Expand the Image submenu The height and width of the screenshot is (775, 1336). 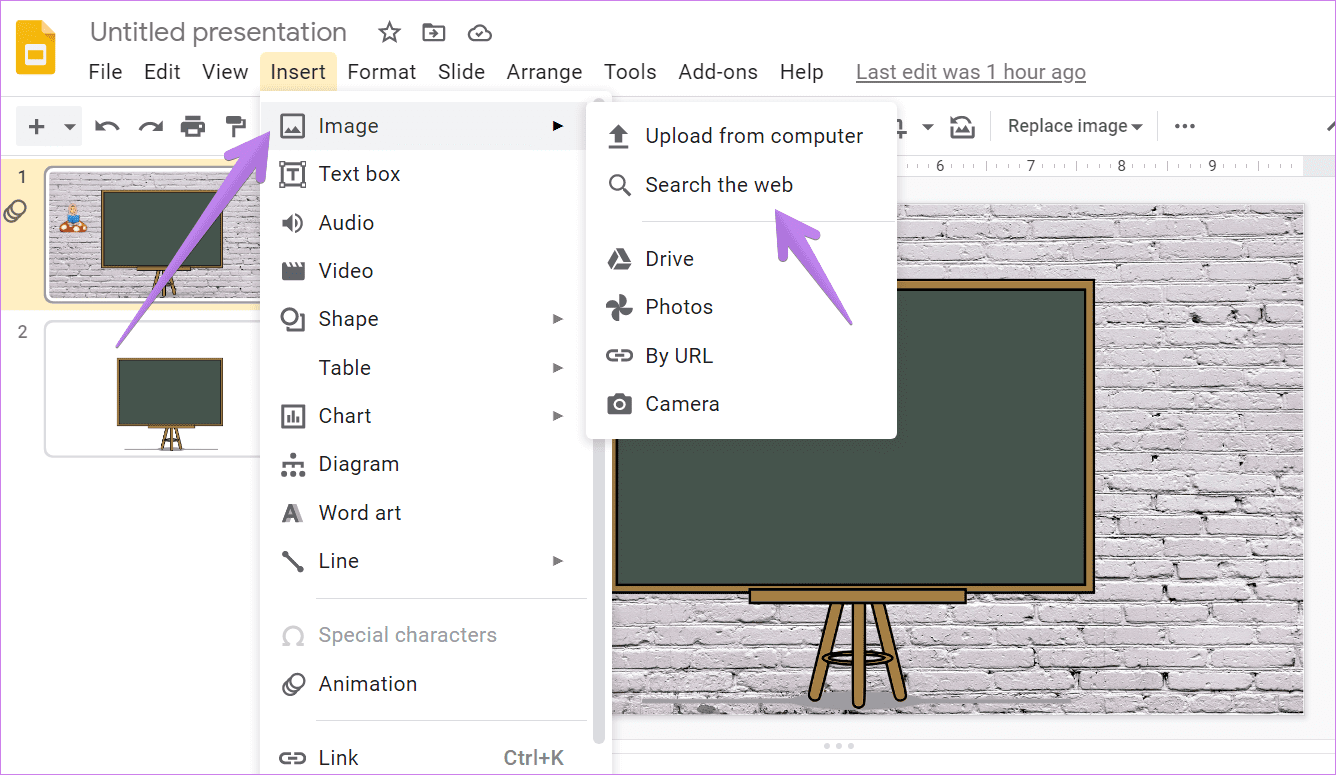pos(423,126)
